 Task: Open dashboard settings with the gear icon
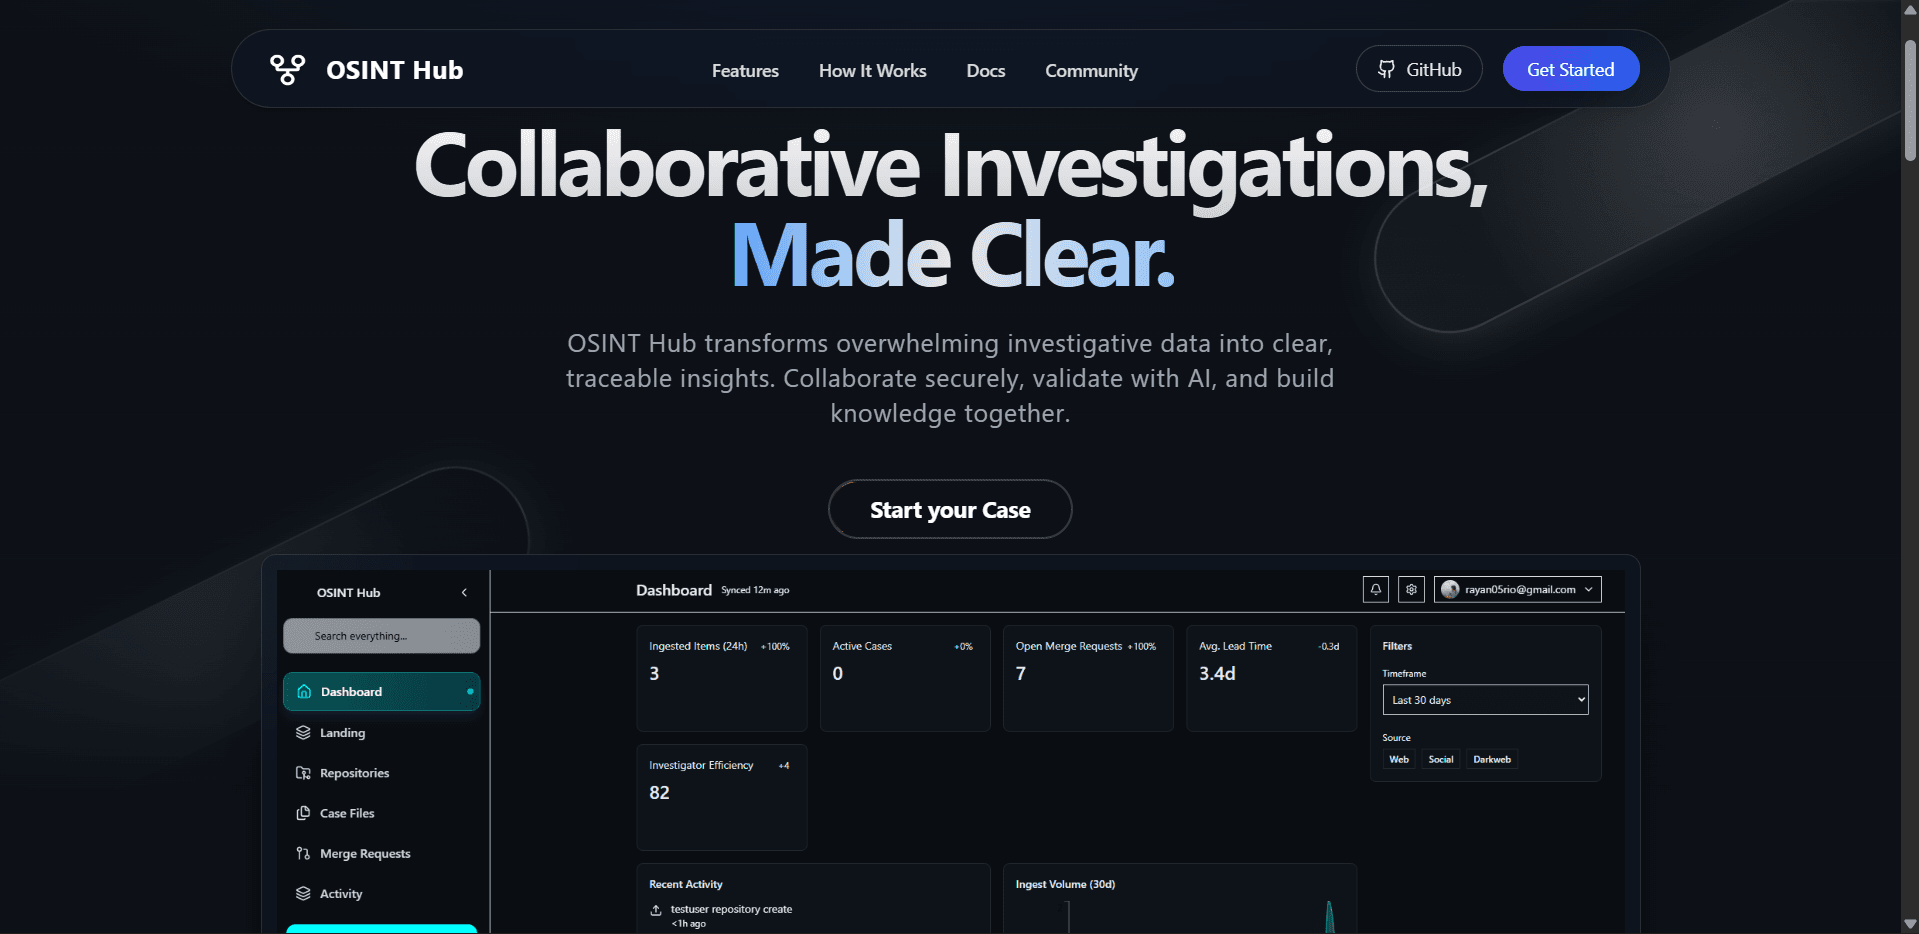pyautogui.click(x=1411, y=589)
